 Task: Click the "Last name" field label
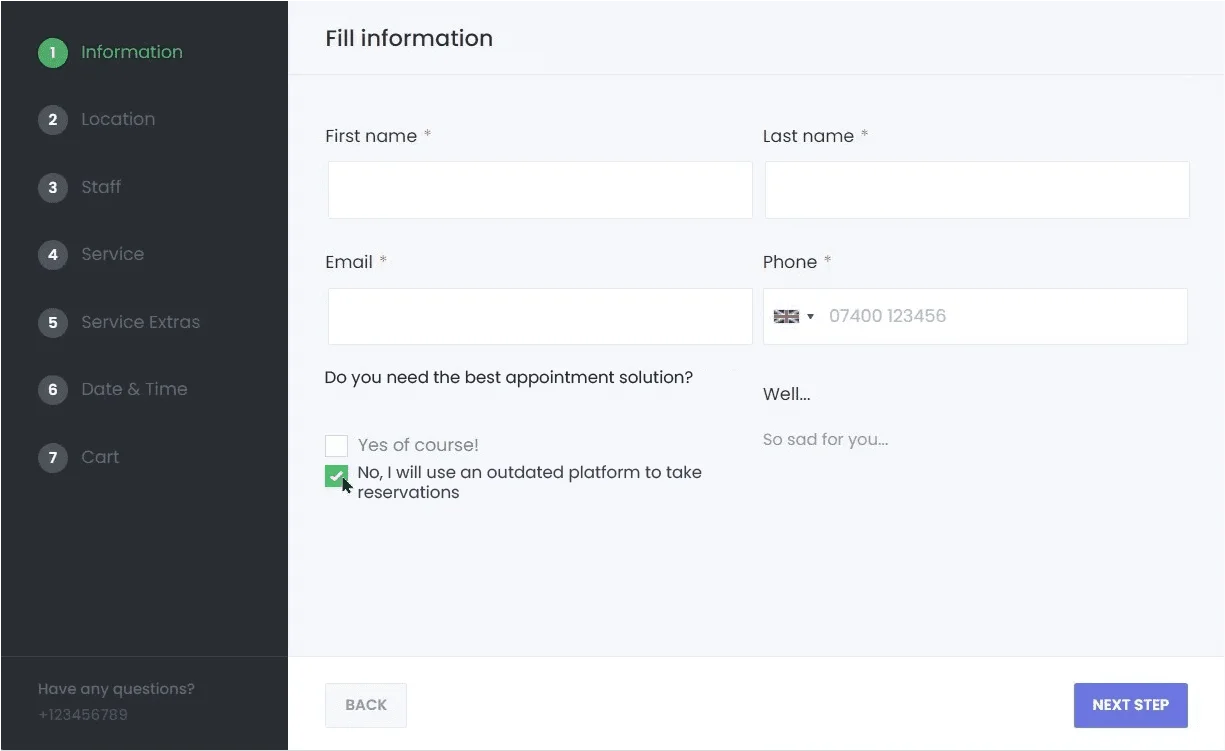point(808,136)
